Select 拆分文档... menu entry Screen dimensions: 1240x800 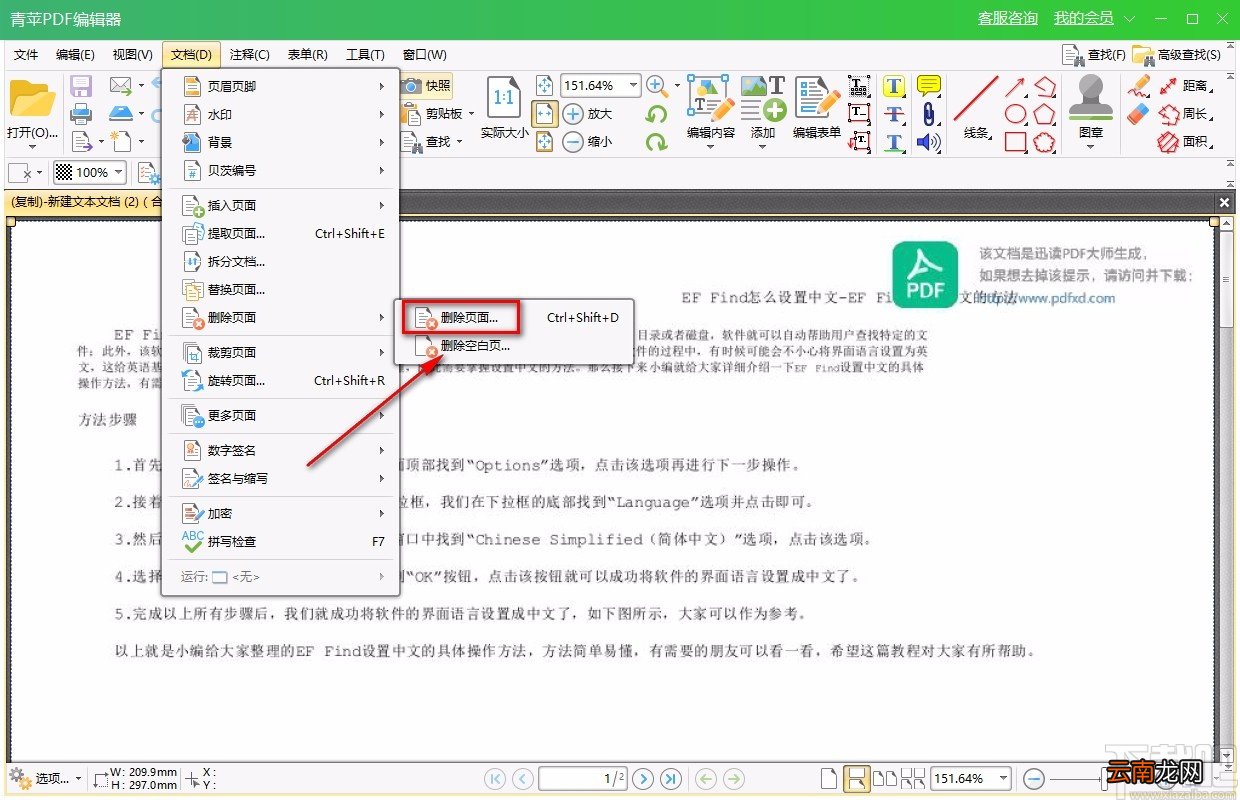click(x=281, y=261)
